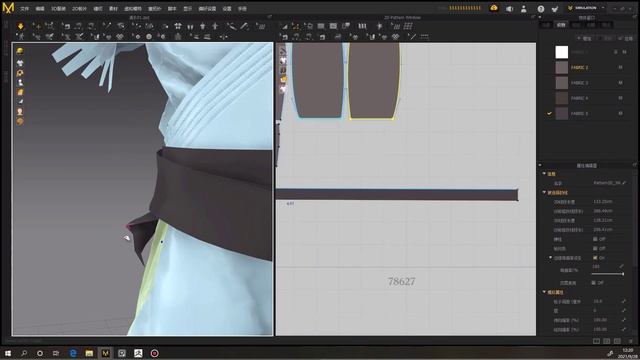Open the user account icon
Image resolution: width=640 pixels, height=360 pixels.
point(524,9)
